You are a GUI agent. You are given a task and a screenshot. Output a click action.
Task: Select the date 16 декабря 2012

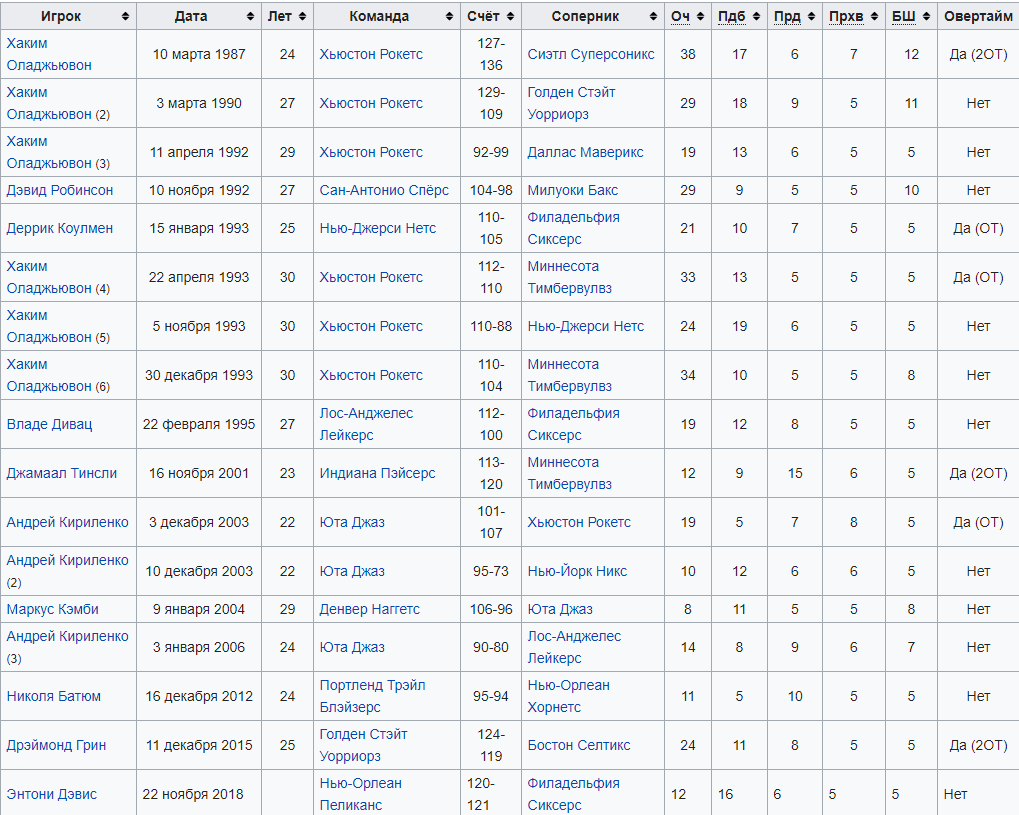(199, 696)
